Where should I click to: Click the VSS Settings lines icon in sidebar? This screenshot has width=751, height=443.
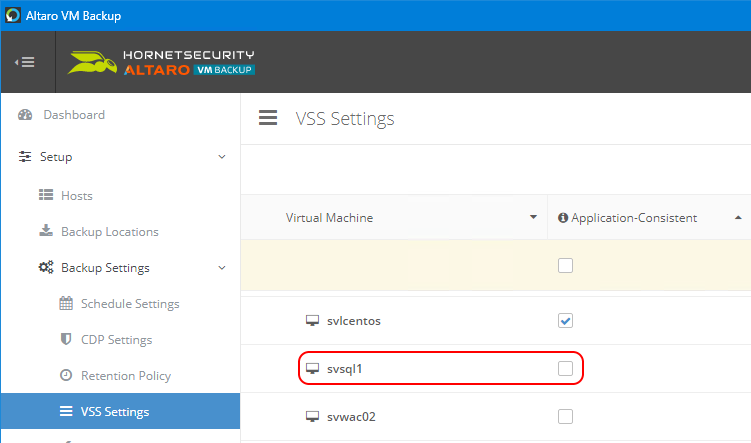click(x=66, y=411)
